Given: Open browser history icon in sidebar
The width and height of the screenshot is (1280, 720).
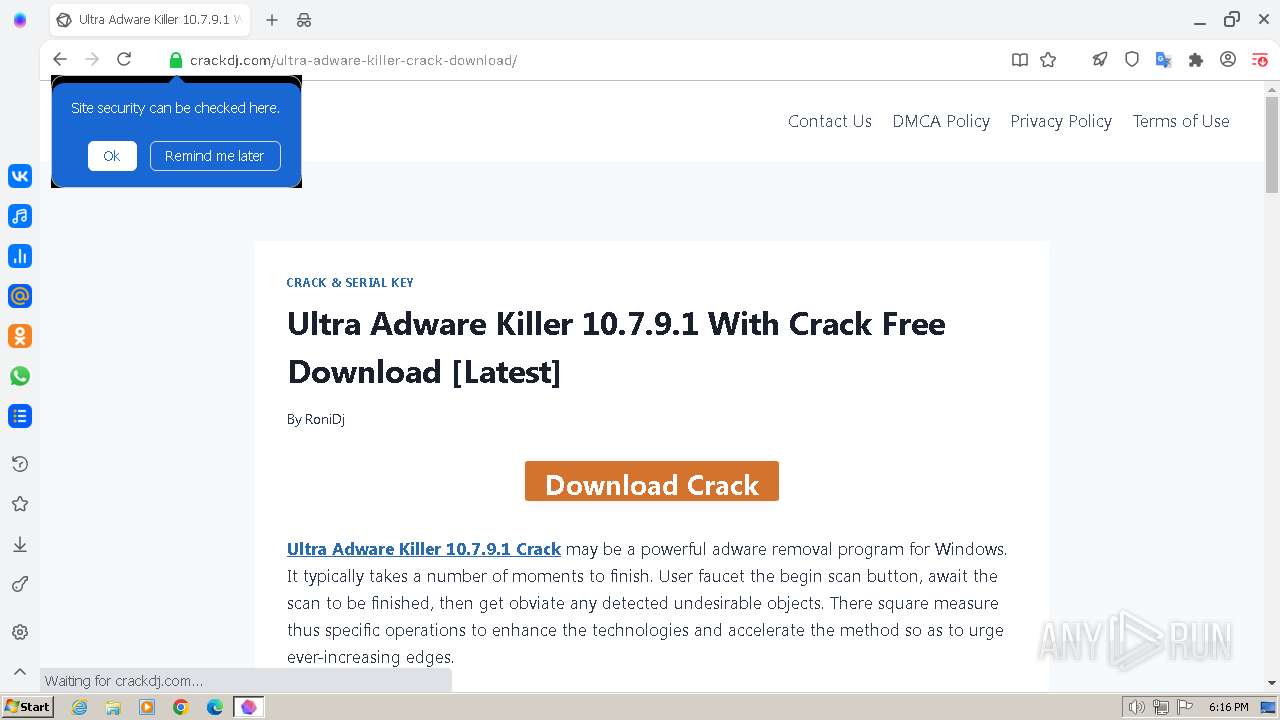Looking at the screenshot, I should pos(20,464).
